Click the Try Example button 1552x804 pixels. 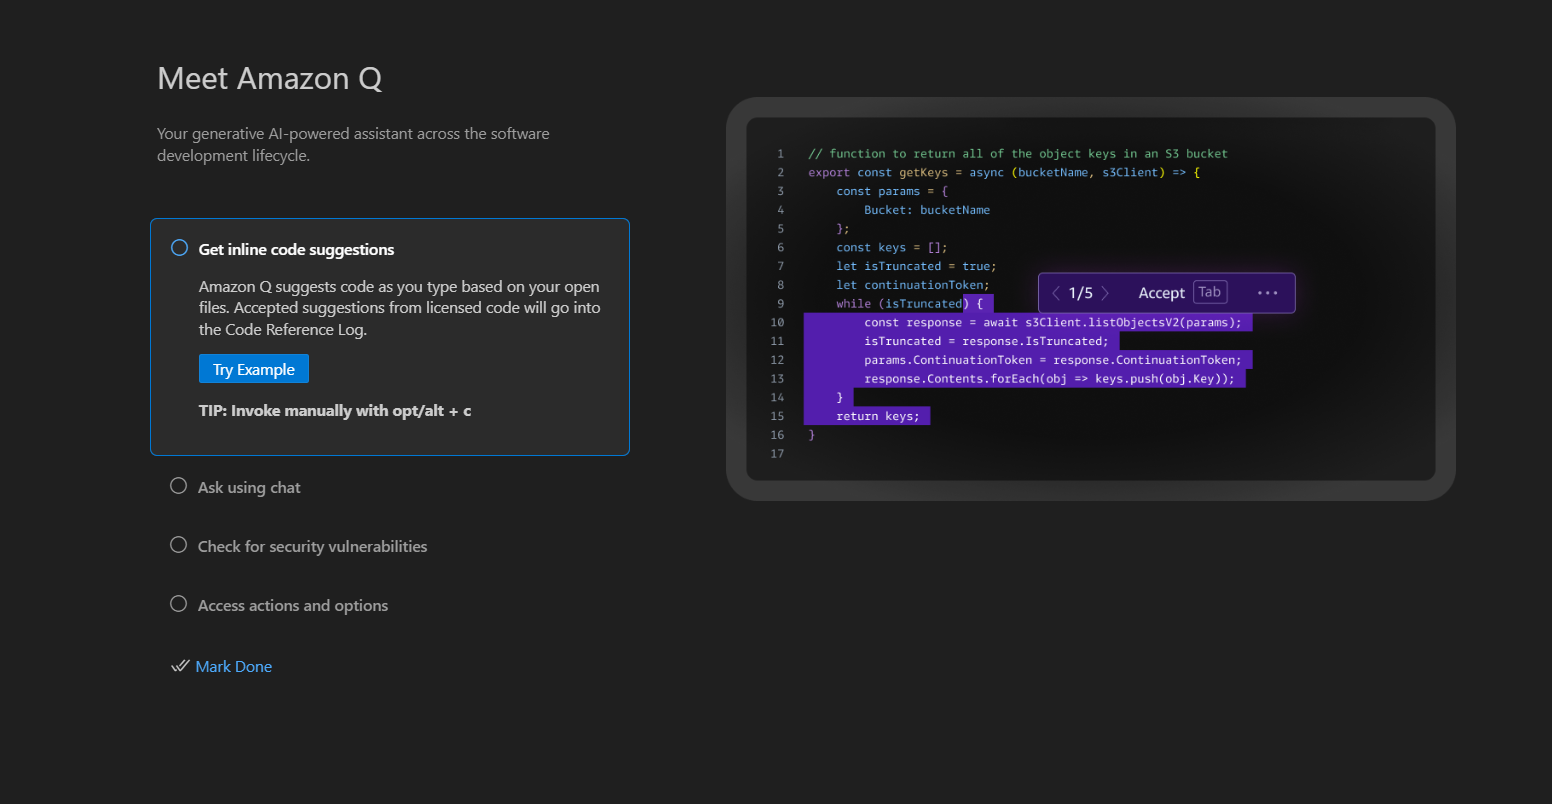pyautogui.click(x=254, y=369)
